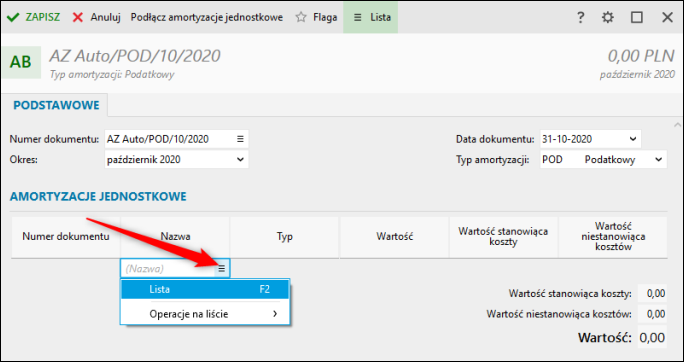Click the Wartość niestanowiąca kosztów total value
The height and width of the screenshot is (362, 684).
point(652,314)
